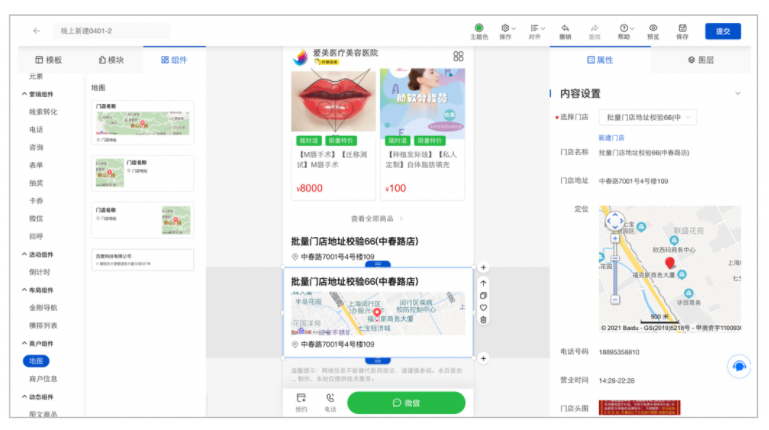Choose the full-width map component thumbnail
Viewport: 769px width, 430px height.
tap(143, 123)
